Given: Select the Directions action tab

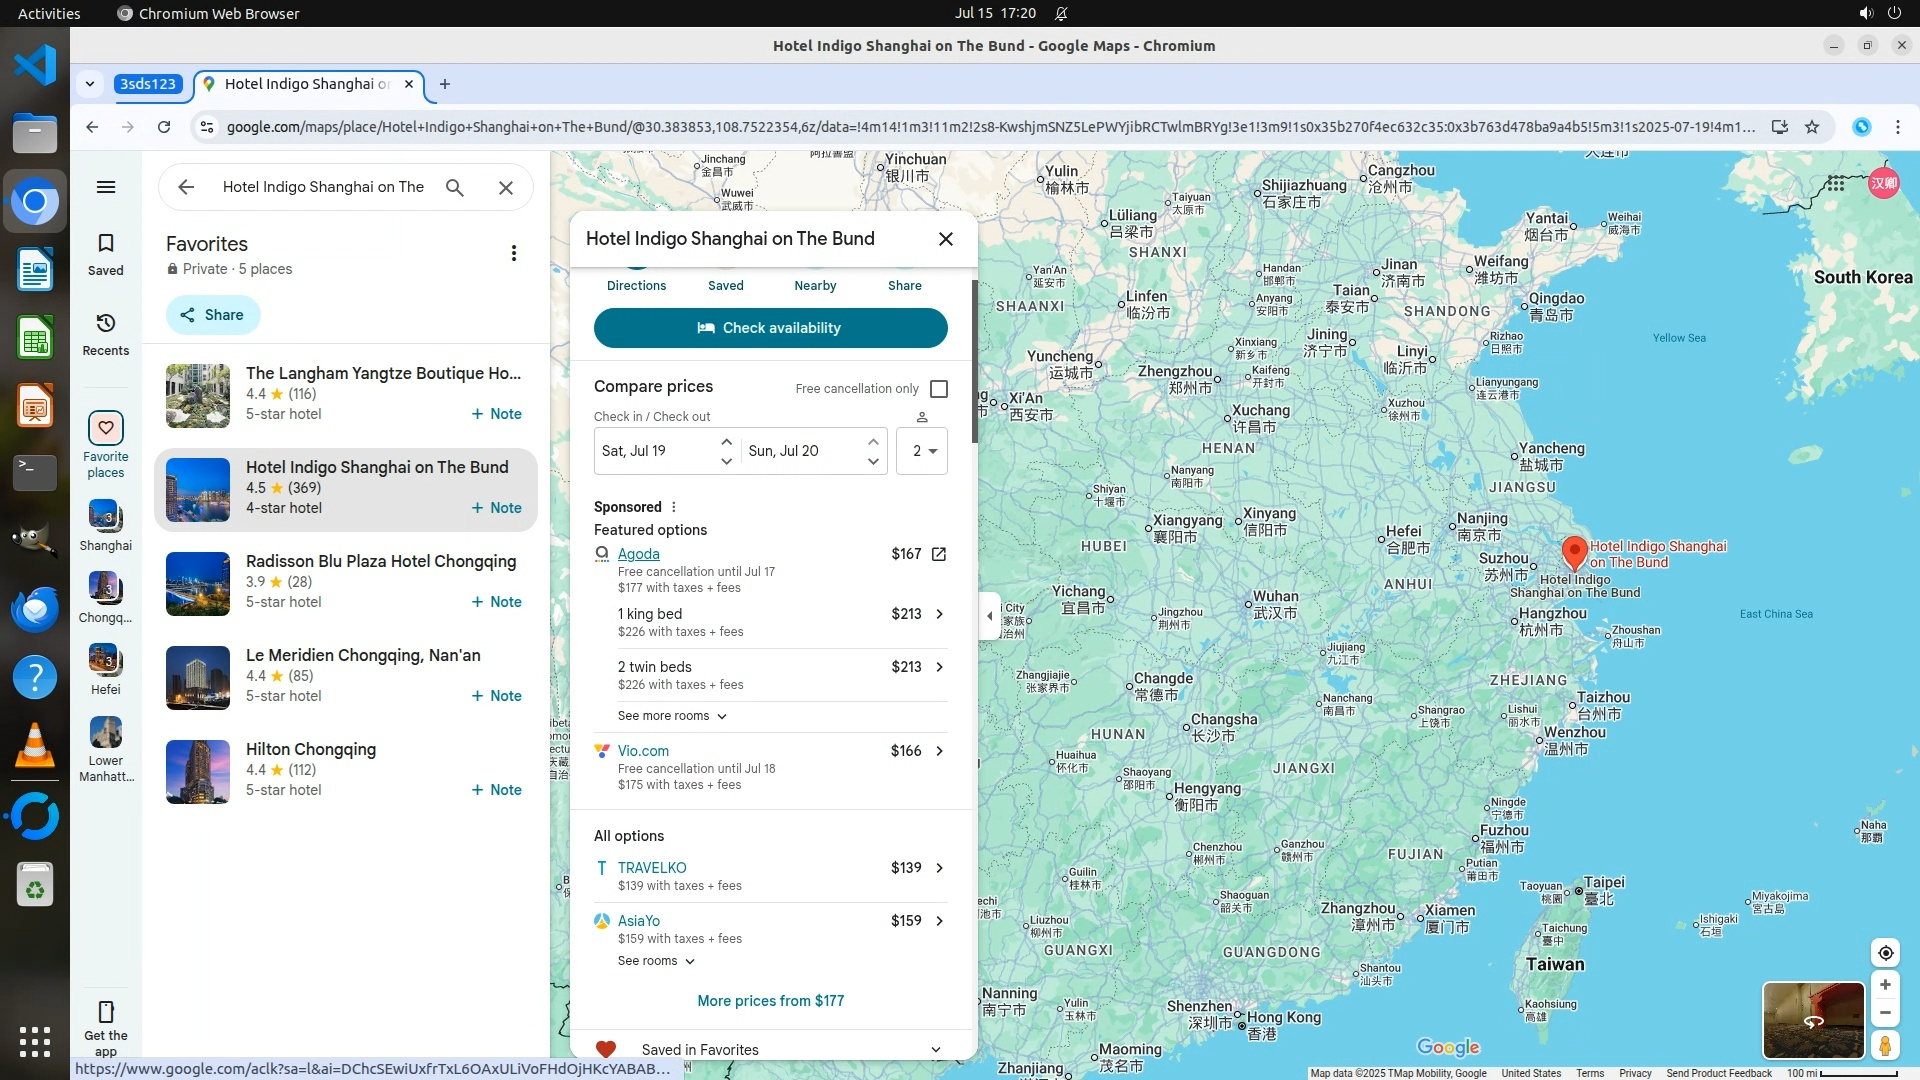Looking at the screenshot, I should point(636,285).
